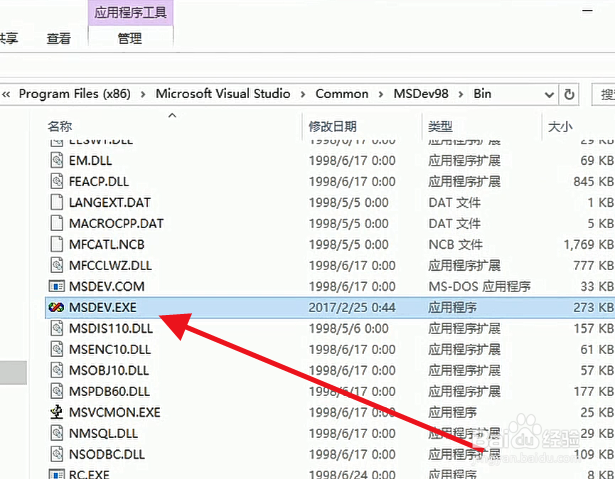Click the MSVCMON.EXE application icon

coord(56,412)
